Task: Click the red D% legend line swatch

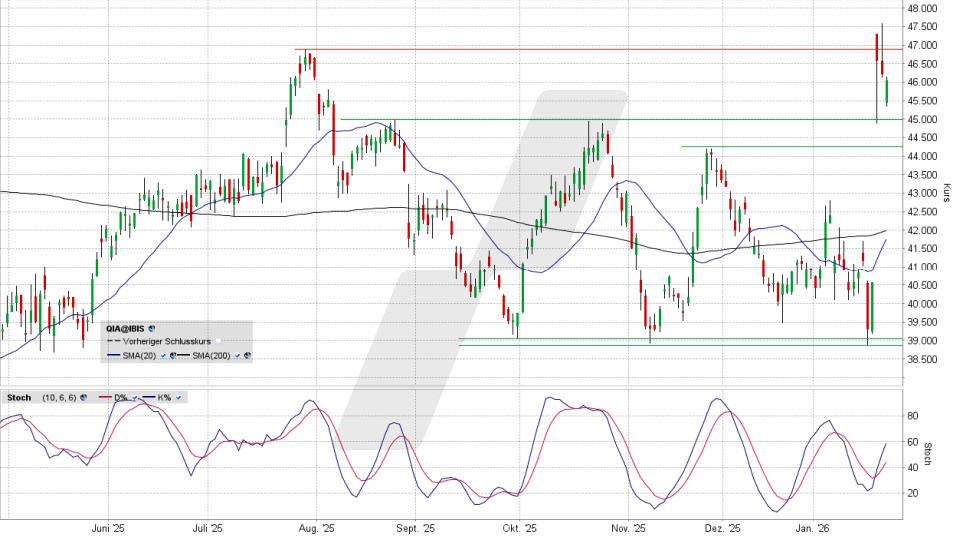Action: pos(105,397)
